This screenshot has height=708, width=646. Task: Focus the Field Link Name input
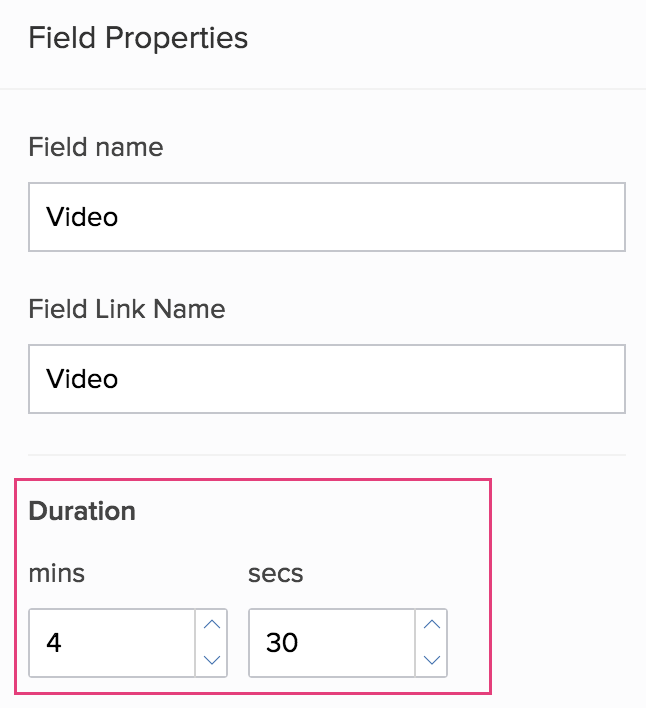326,379
